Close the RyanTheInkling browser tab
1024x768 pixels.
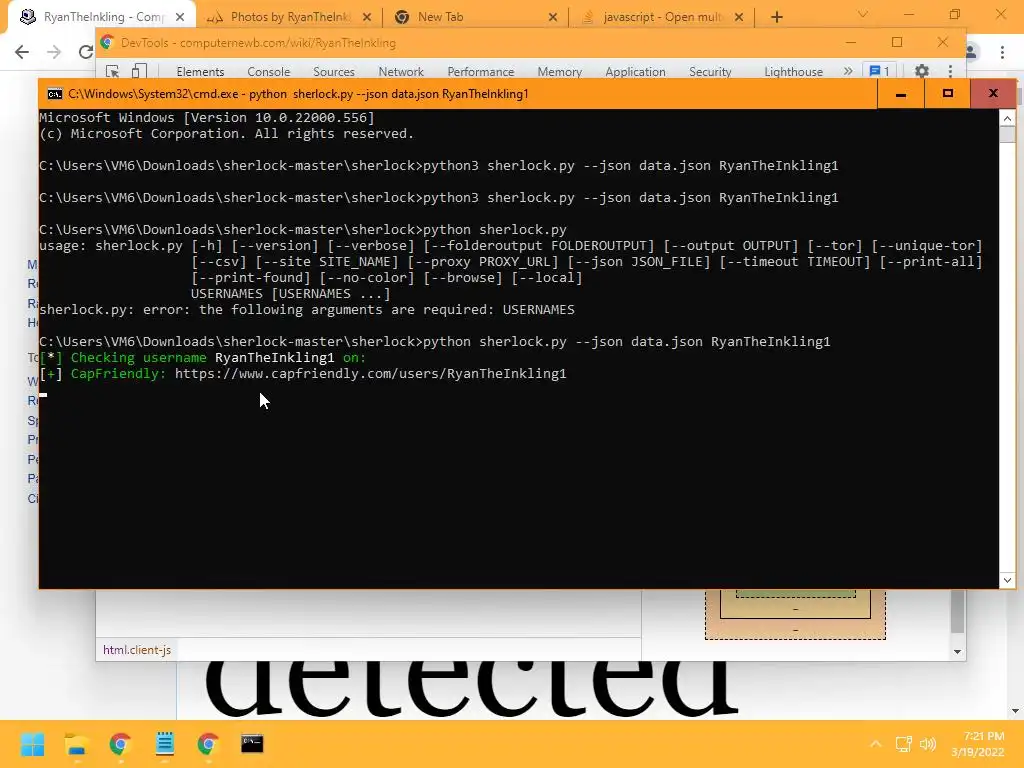pos(180,17)
